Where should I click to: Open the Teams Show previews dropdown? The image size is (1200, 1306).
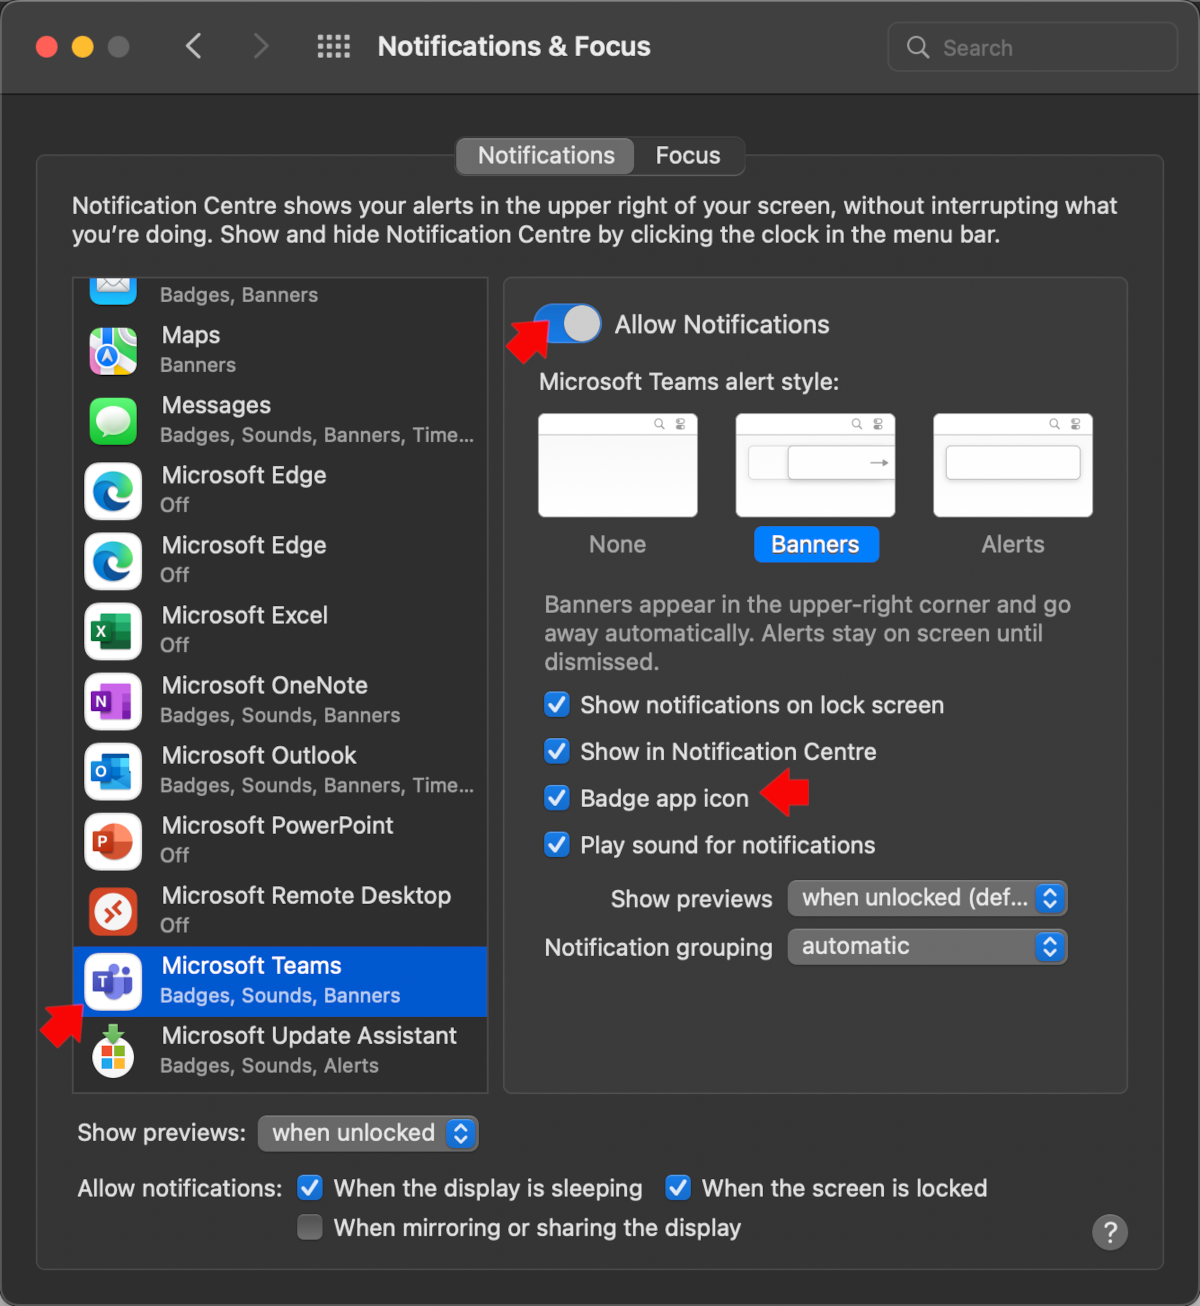[x=927, y=898]
